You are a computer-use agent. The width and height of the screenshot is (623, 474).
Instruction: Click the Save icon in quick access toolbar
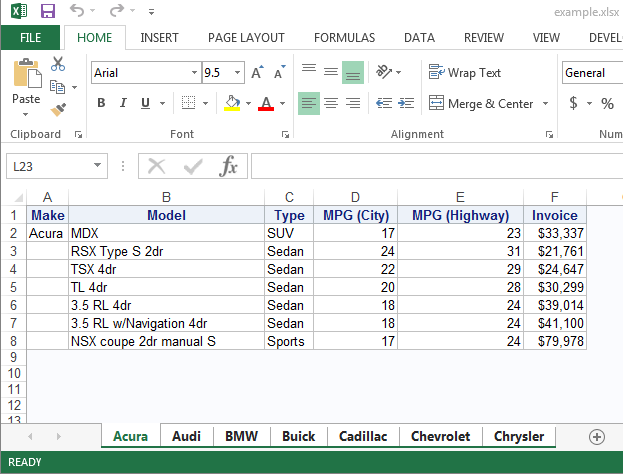(47, 12)
